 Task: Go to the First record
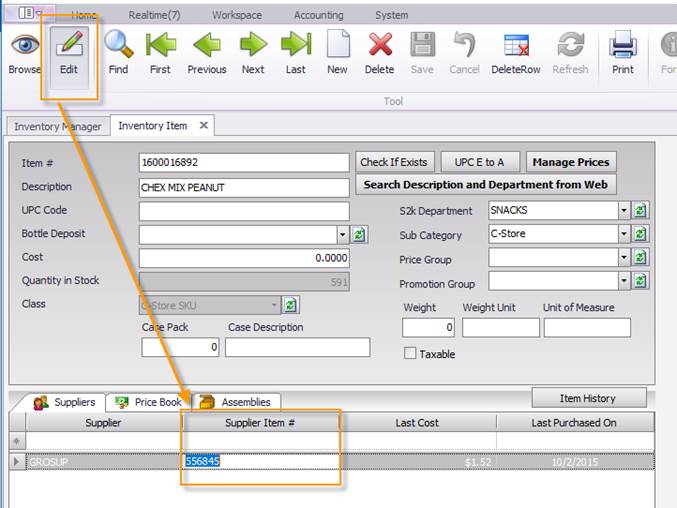pos(160,46)
